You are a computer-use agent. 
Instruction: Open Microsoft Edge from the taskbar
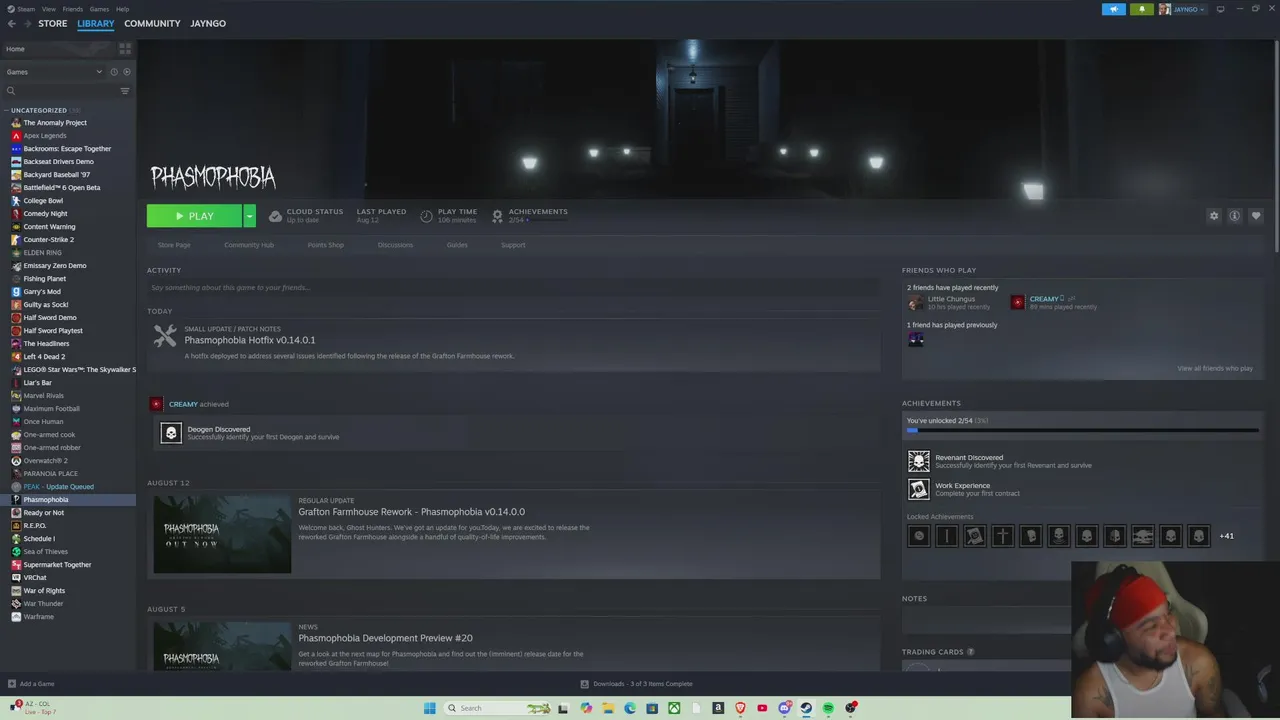tap(630, 708)
